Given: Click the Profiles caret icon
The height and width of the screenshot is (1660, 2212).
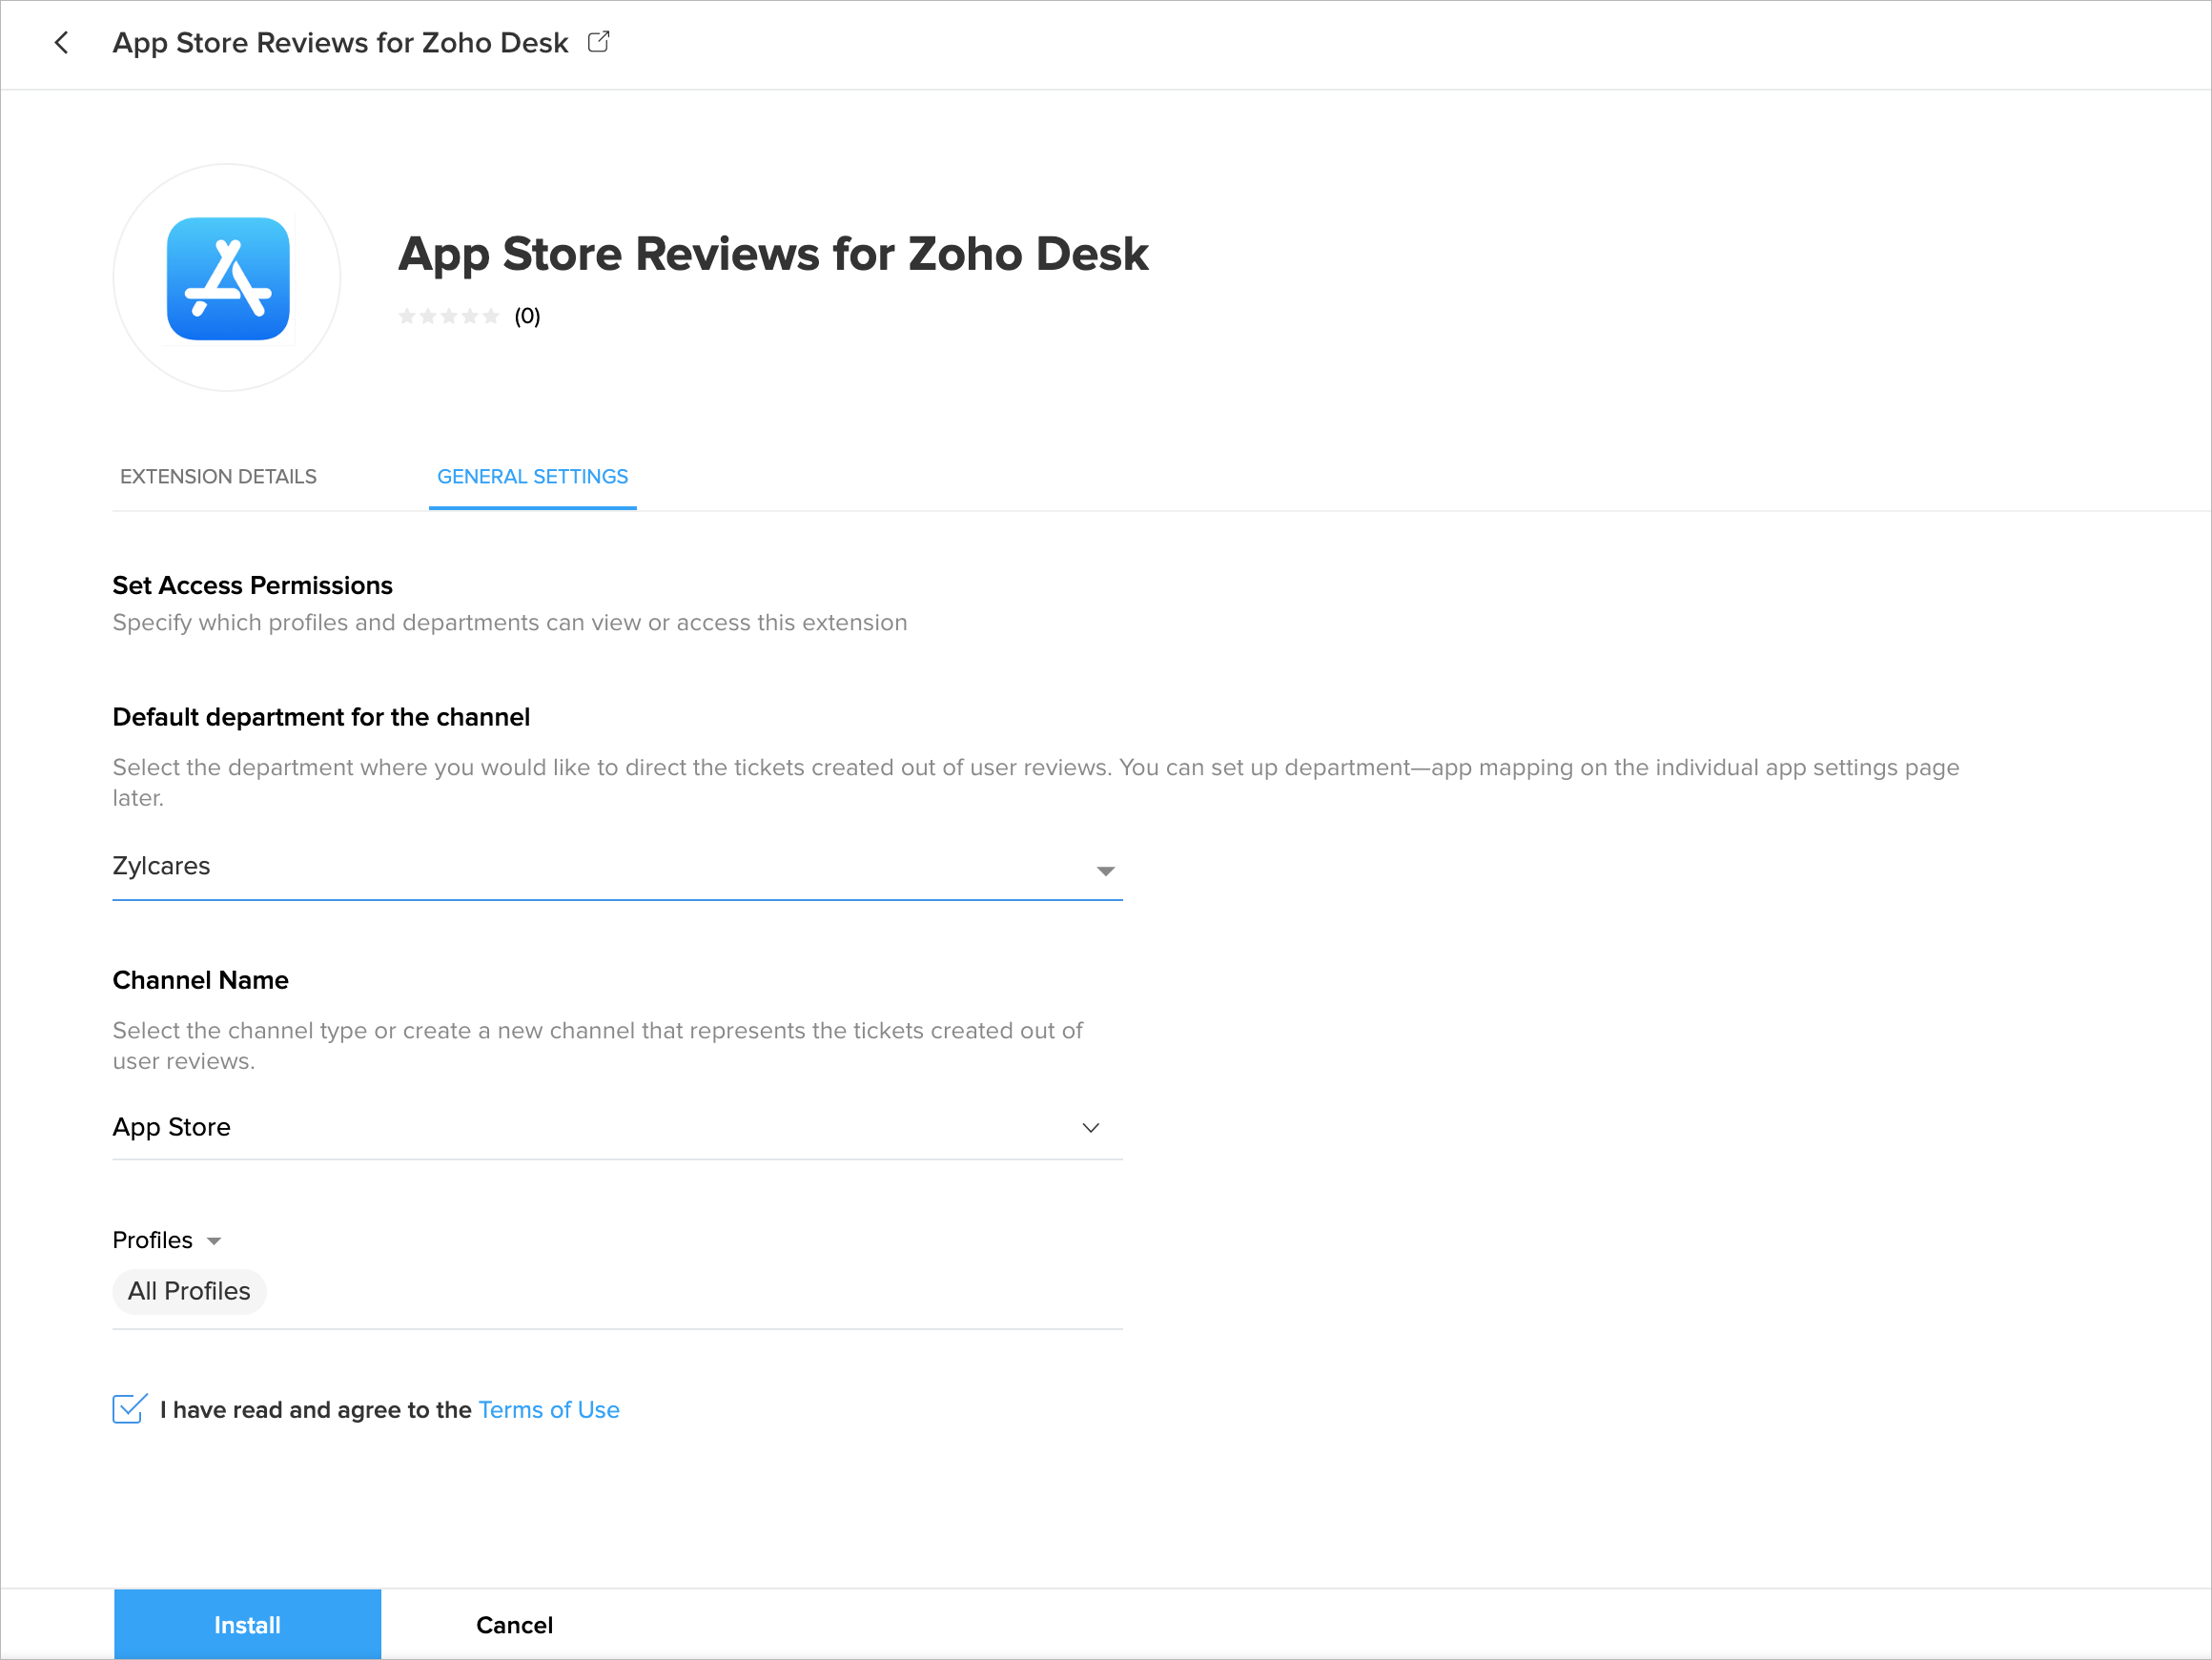Looking at the screenshot, I should (x=213, y=1241).
